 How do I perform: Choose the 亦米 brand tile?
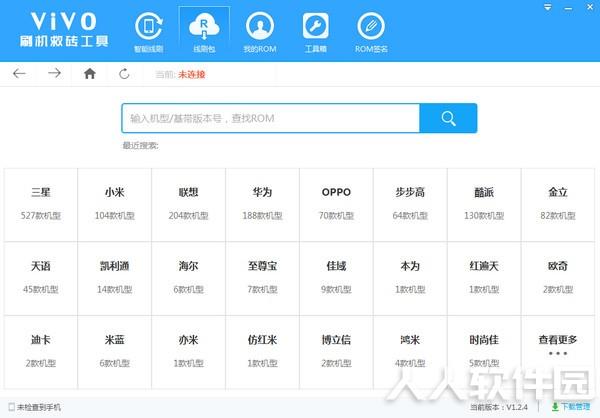(x=188, y=352)
